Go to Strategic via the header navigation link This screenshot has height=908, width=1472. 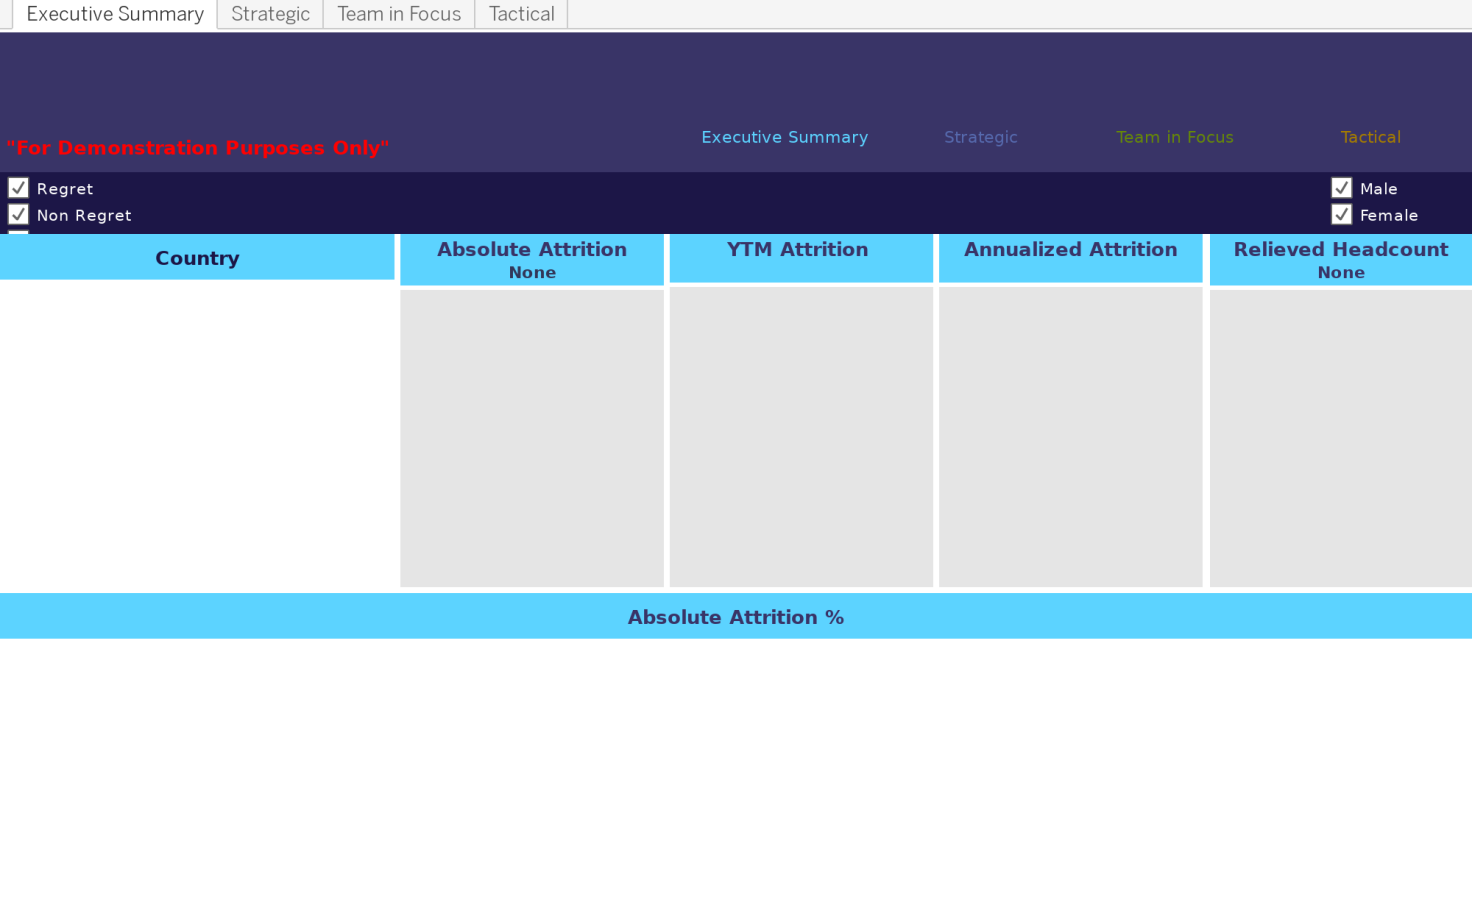(981, 137)
